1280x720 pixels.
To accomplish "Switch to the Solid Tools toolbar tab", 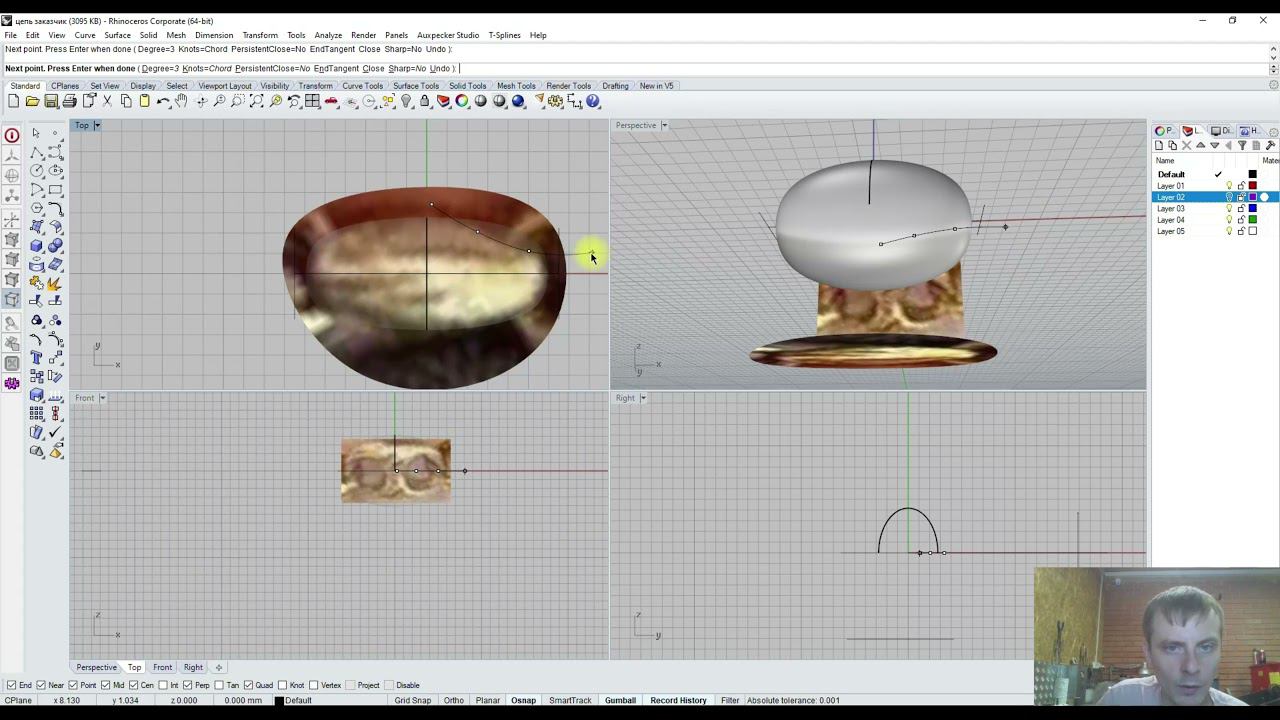I will coord(468,86).
